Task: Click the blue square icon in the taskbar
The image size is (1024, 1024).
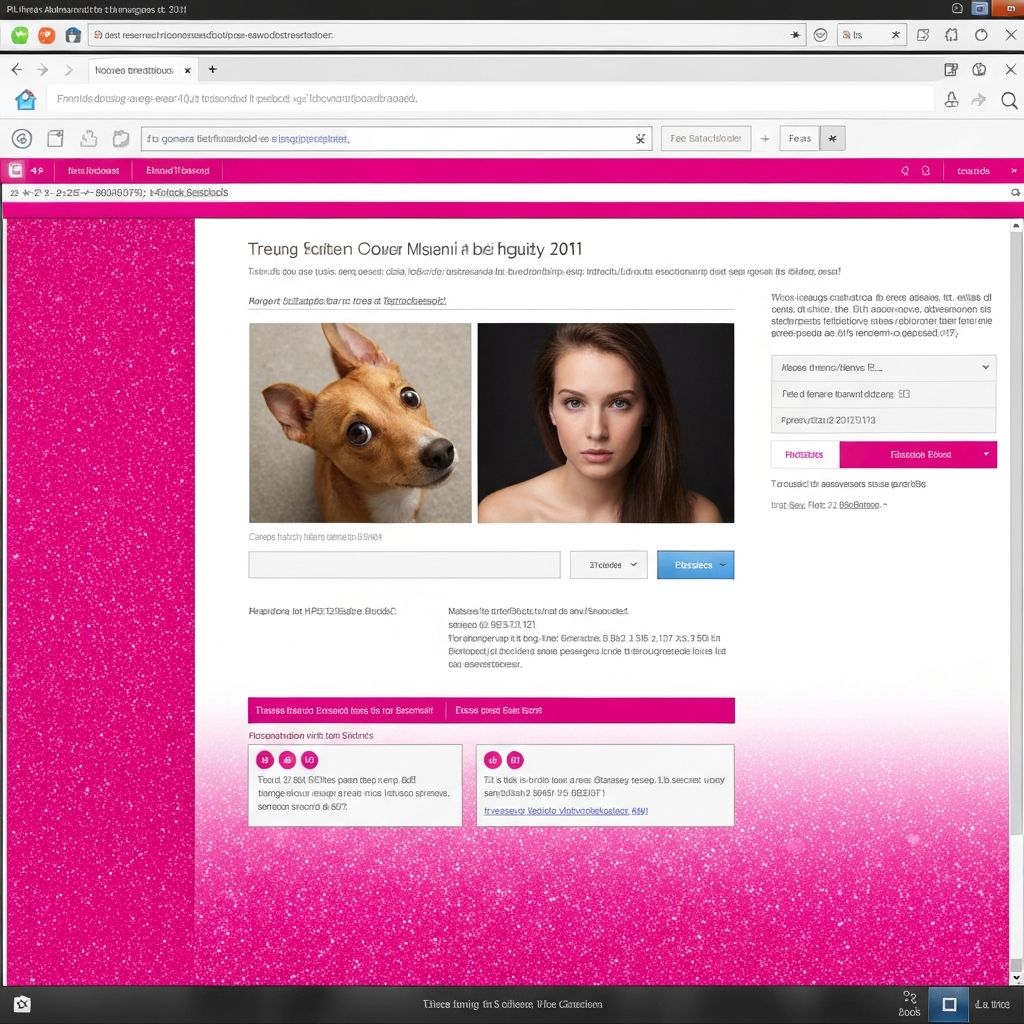Action: click(x=949, y=1004)
